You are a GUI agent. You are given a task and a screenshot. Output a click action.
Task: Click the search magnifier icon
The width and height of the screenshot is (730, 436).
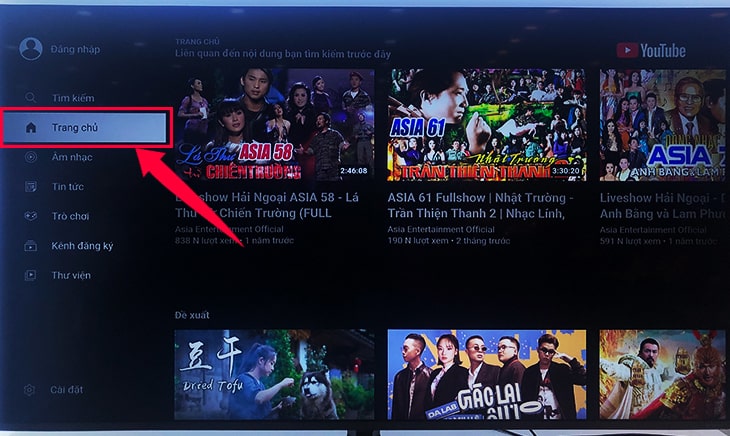pos(30,98)
